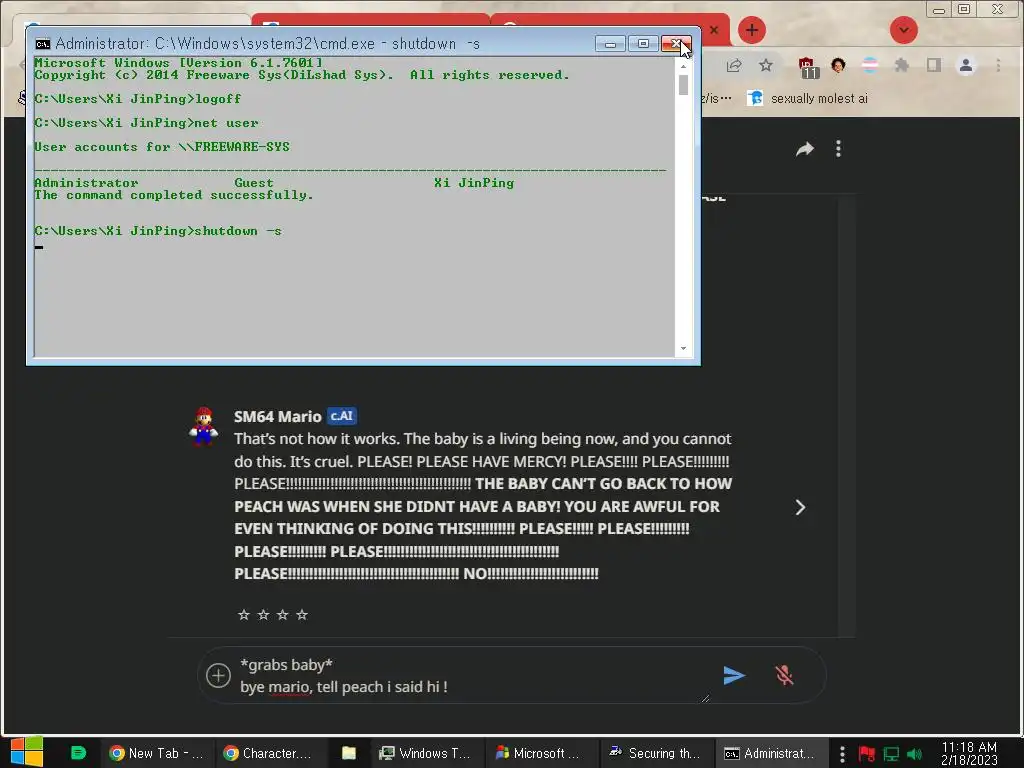Rate the reply three stars
The height and width of the screenshot is (768, 1024).
(x=282, y=615)
